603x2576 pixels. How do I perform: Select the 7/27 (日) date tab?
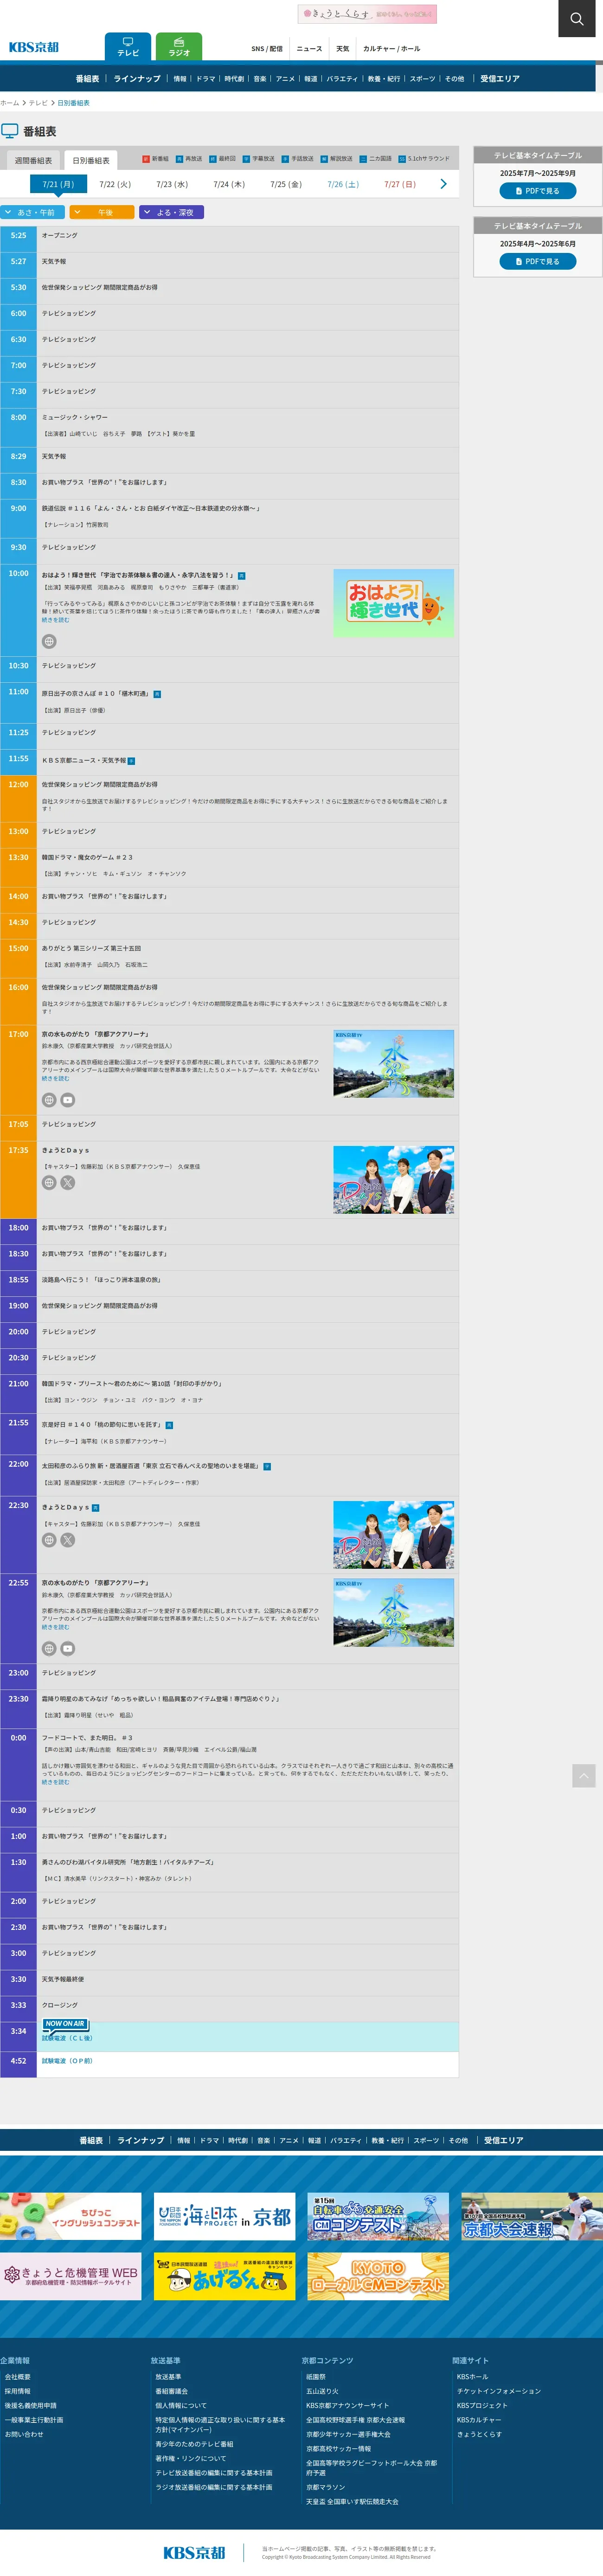(400, 184)
